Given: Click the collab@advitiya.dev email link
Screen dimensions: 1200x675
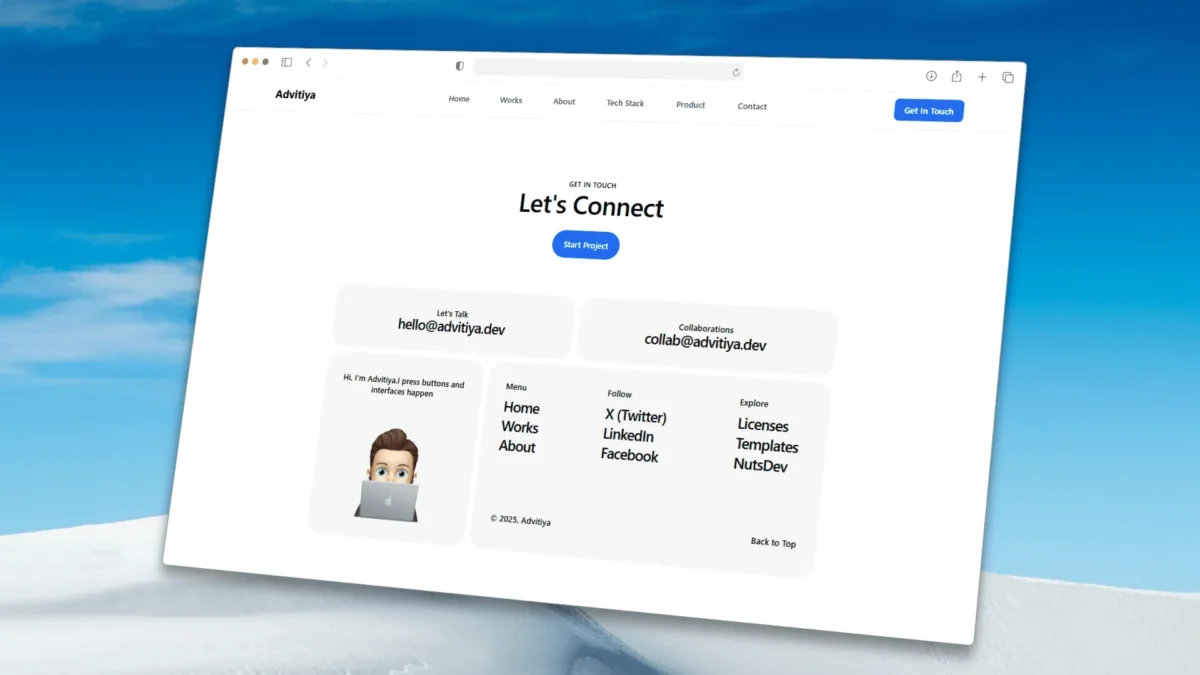Looking at the screenshot, I should [x=705, y=343].
